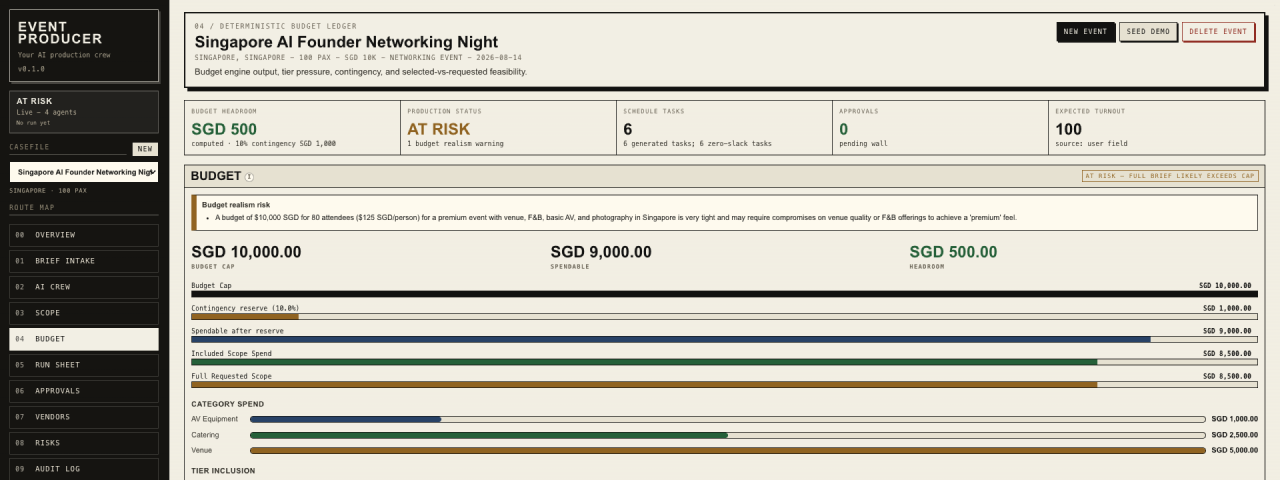Click the Contingency reserve bar

(x=724, y=316)
